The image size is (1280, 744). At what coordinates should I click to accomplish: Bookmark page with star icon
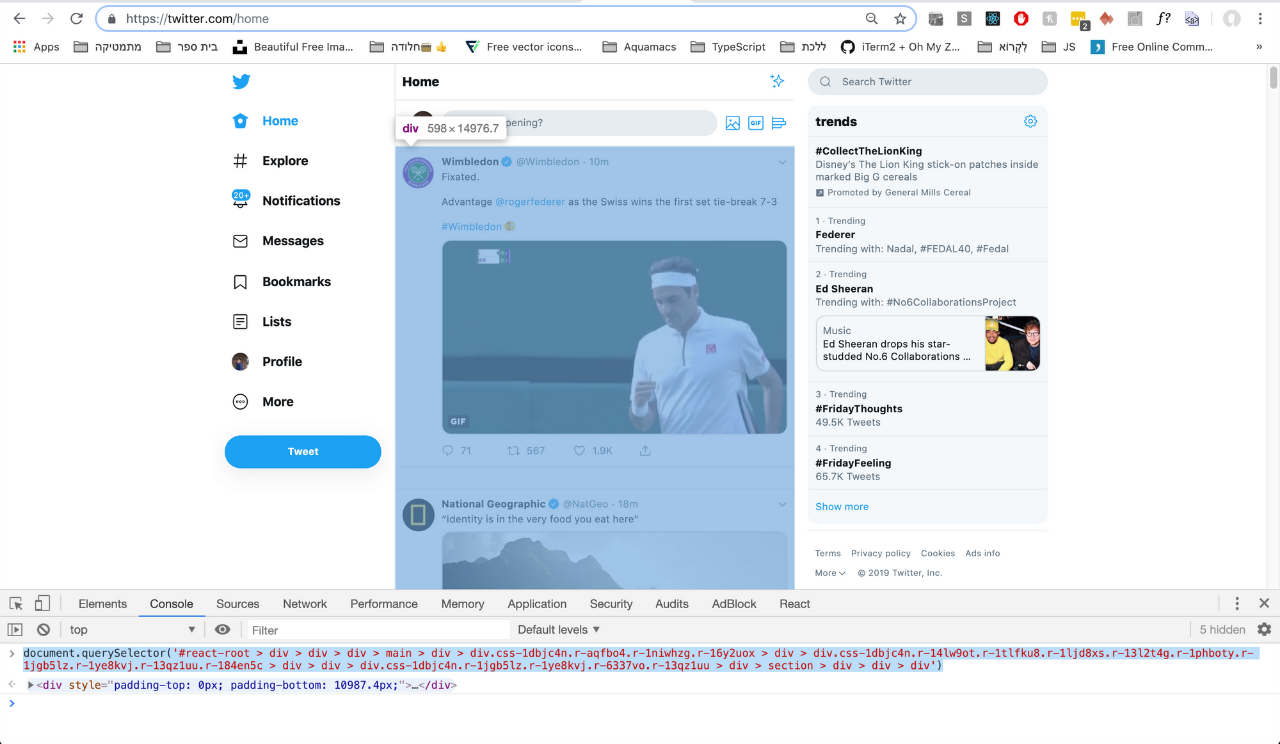pyautogui.click(x=900, y=18)
